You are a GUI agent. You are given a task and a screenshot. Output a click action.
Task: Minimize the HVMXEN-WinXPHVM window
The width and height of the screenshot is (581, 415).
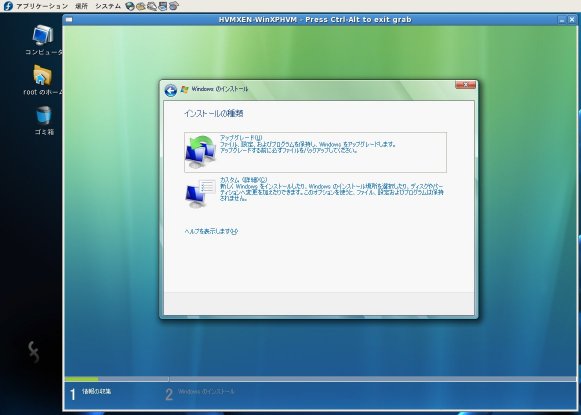pos(562,20)
